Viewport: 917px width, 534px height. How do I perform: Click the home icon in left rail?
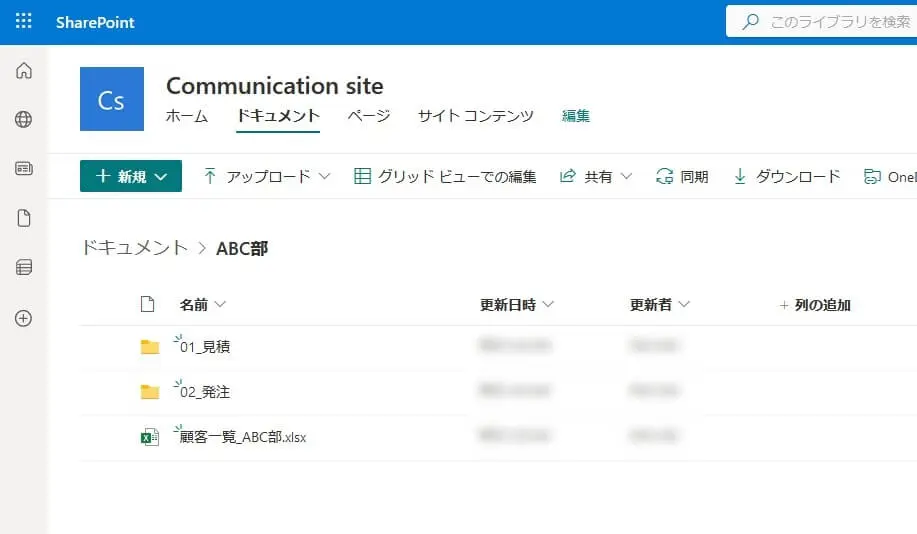tap(24, 71)
